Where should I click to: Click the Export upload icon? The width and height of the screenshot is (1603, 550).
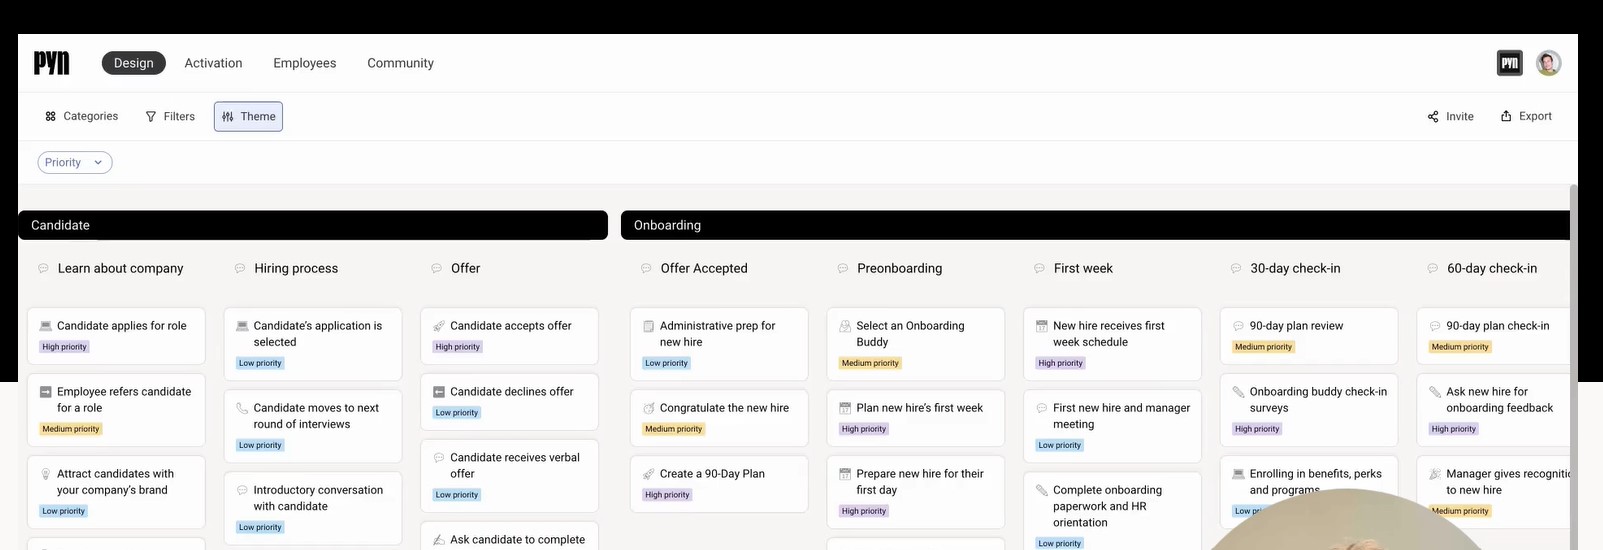(x=1506, y=116)
